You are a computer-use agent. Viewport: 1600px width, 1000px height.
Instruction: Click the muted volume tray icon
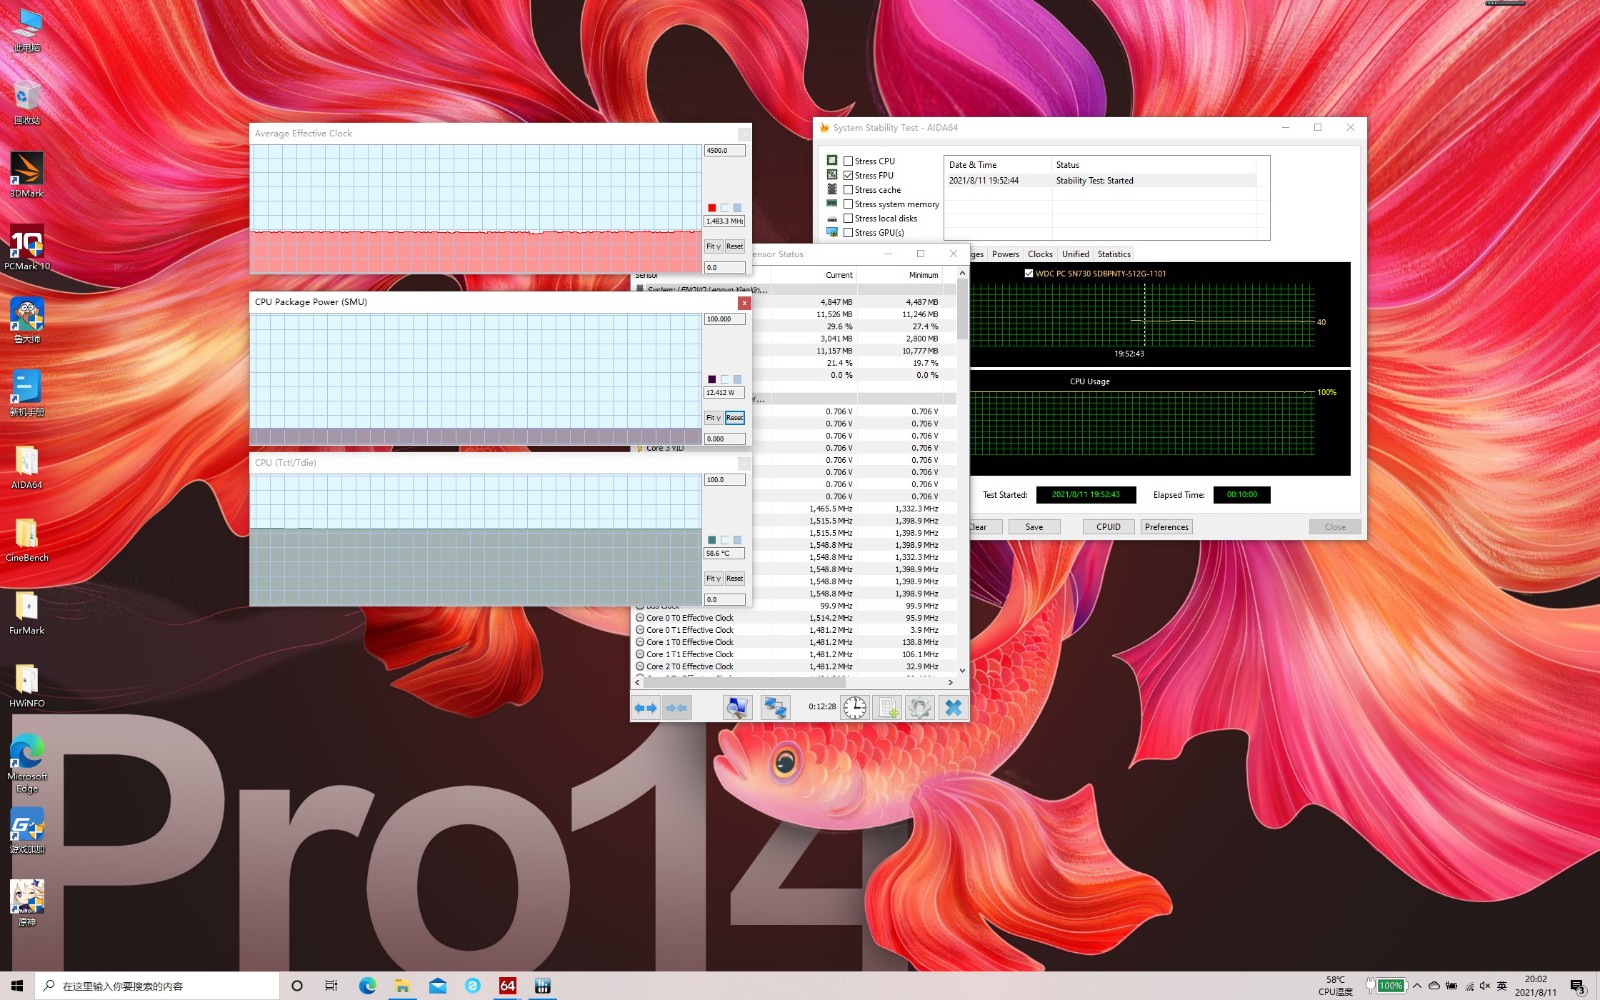(1485, 986)
